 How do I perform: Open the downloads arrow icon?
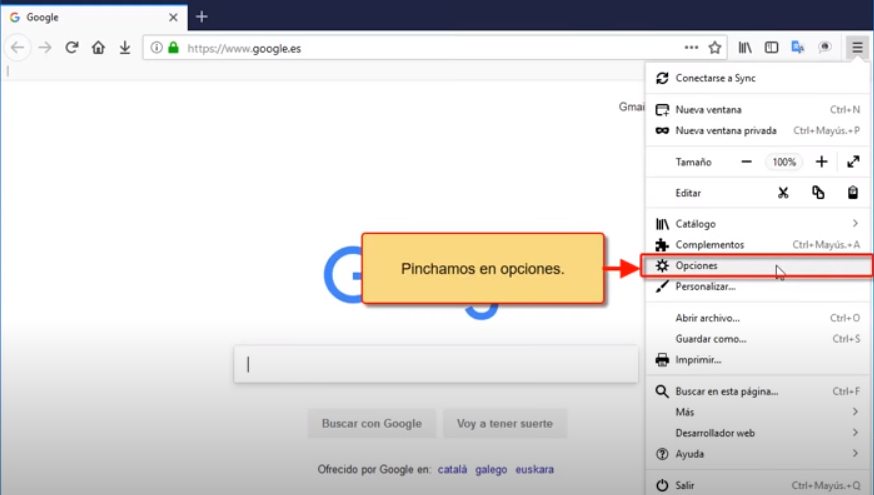[125, 48]
